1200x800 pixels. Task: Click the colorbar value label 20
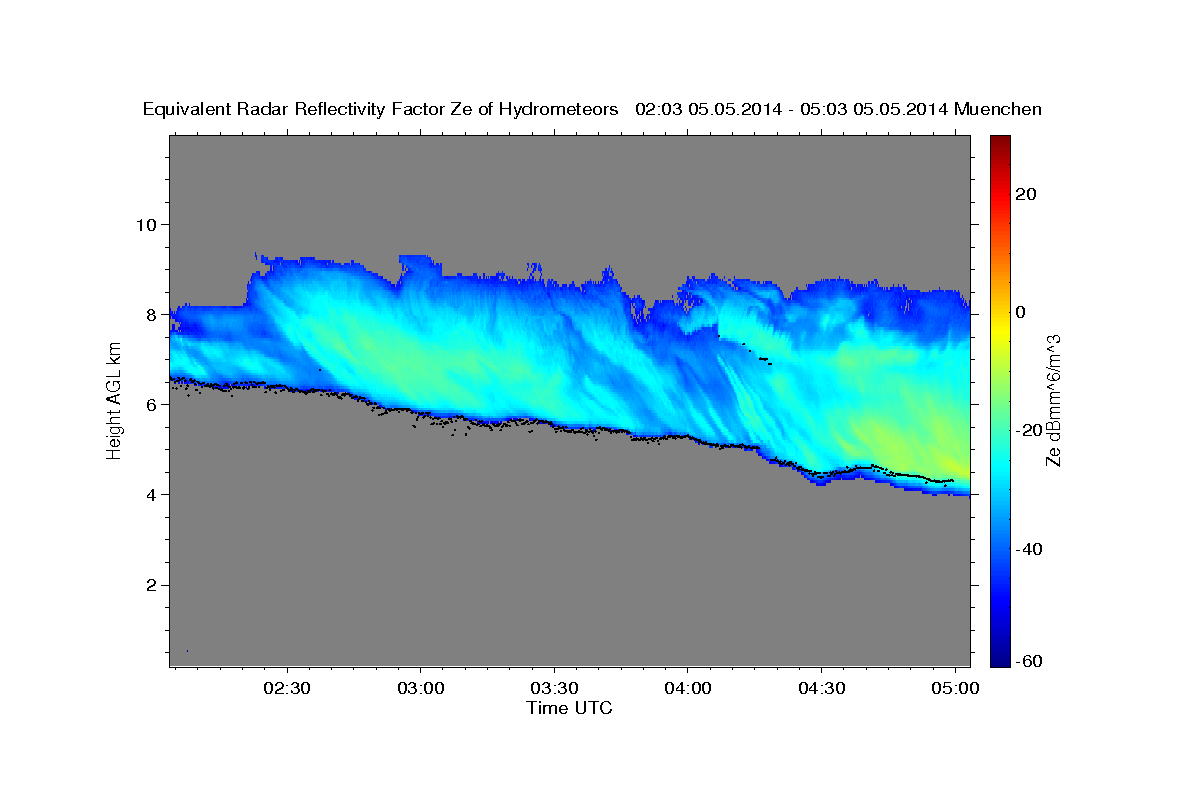point(1025,194)
